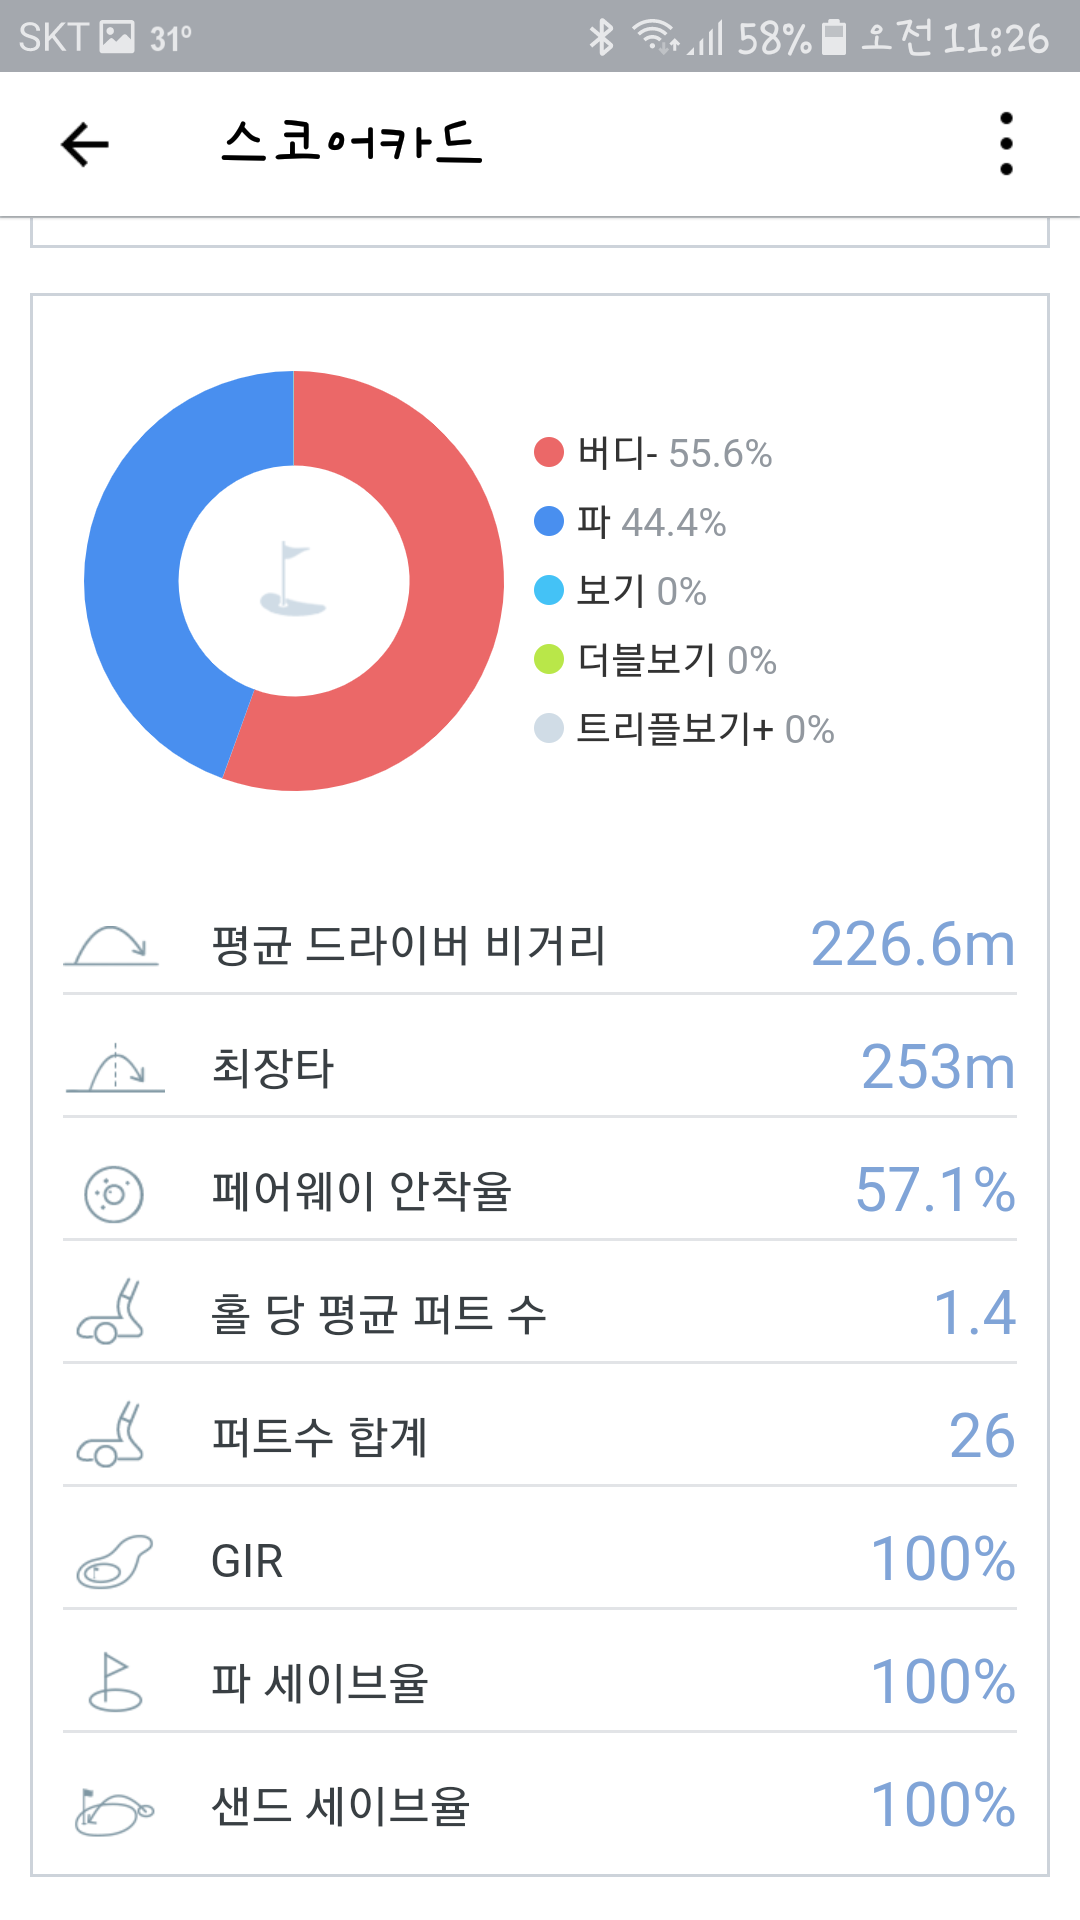The width and height of the screenshot is (1080, 1920).
Task: Select the red 버디 legend dot
Action: pyautogui.click(x=549, y=452)
